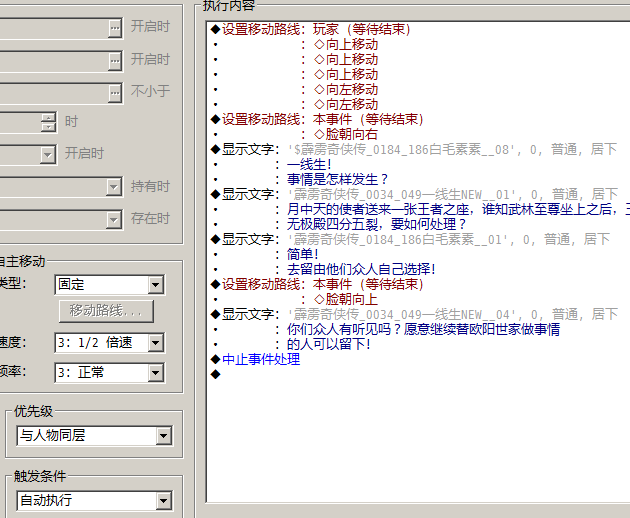Open the small dropdown beside third 开启时 label
This screenshot has width=630, height=518.
pos(48,154)
